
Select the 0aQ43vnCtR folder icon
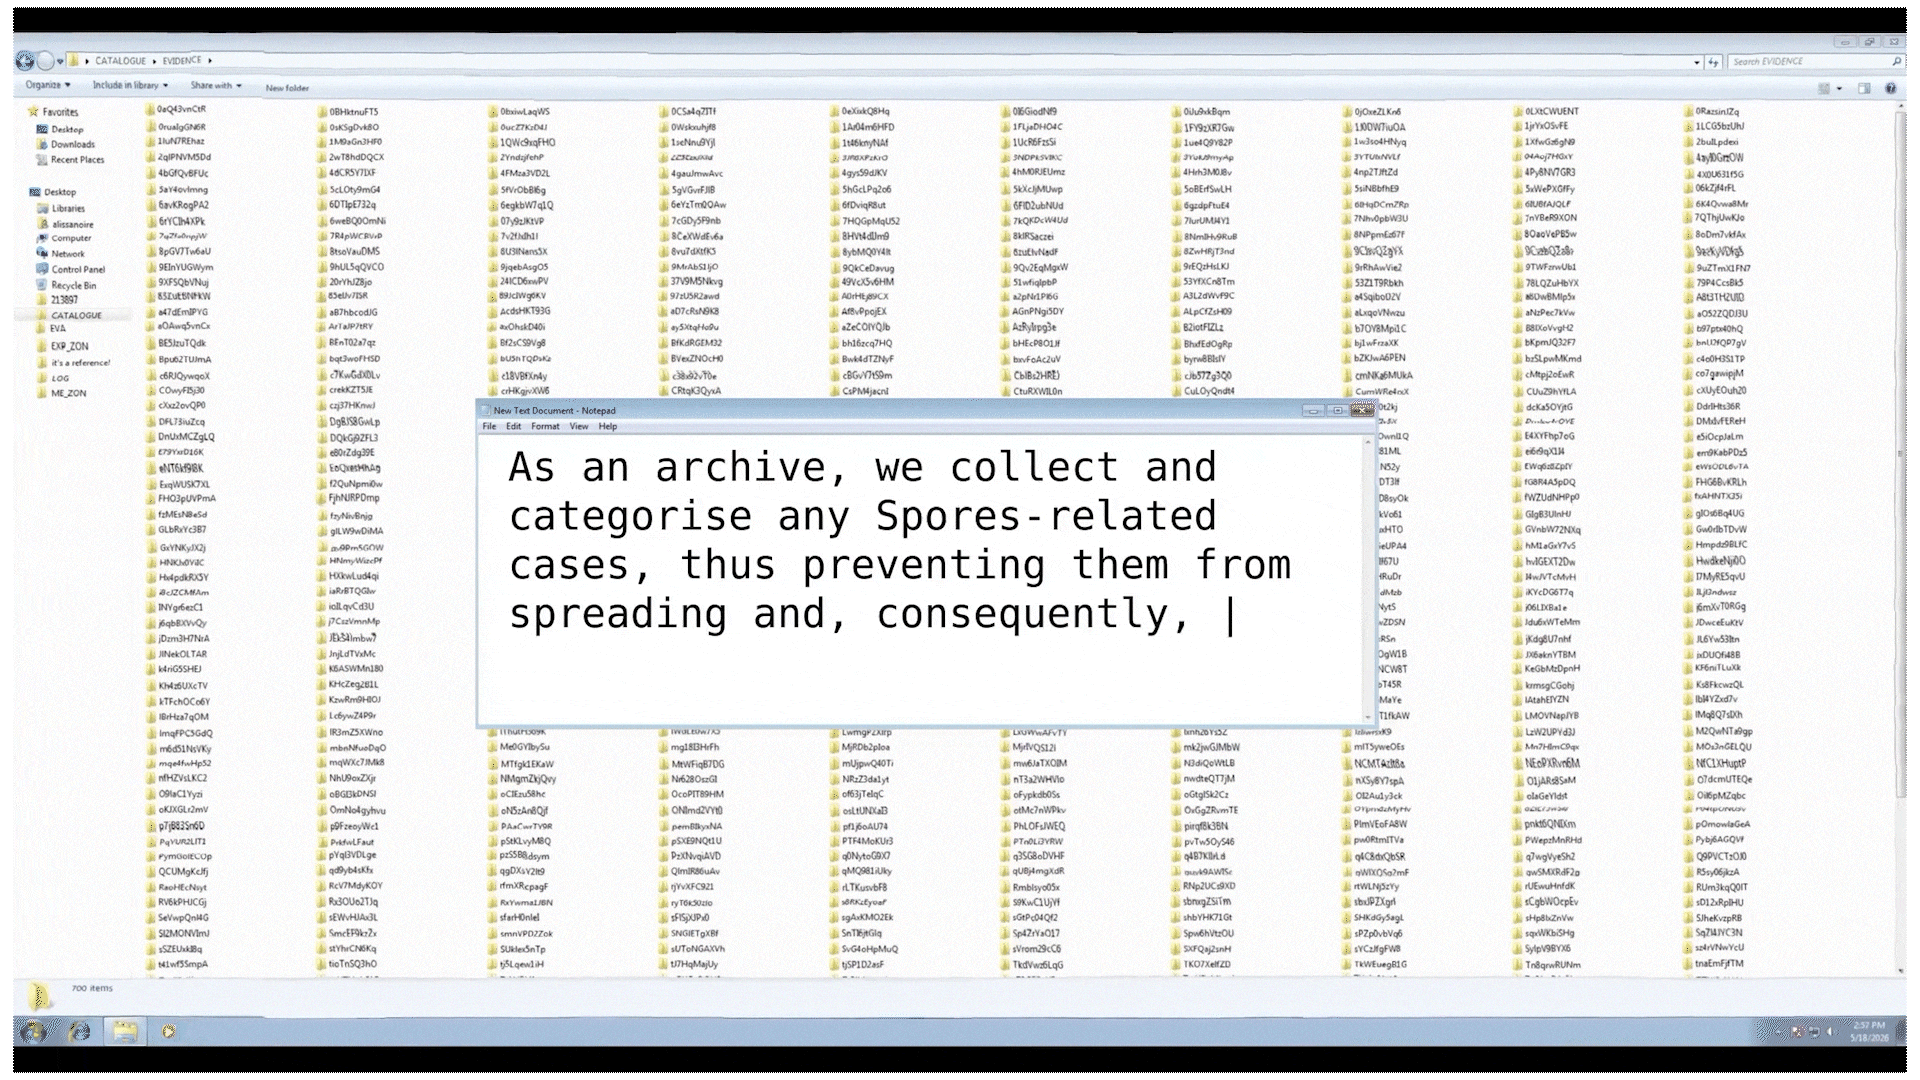pos(151,110)
